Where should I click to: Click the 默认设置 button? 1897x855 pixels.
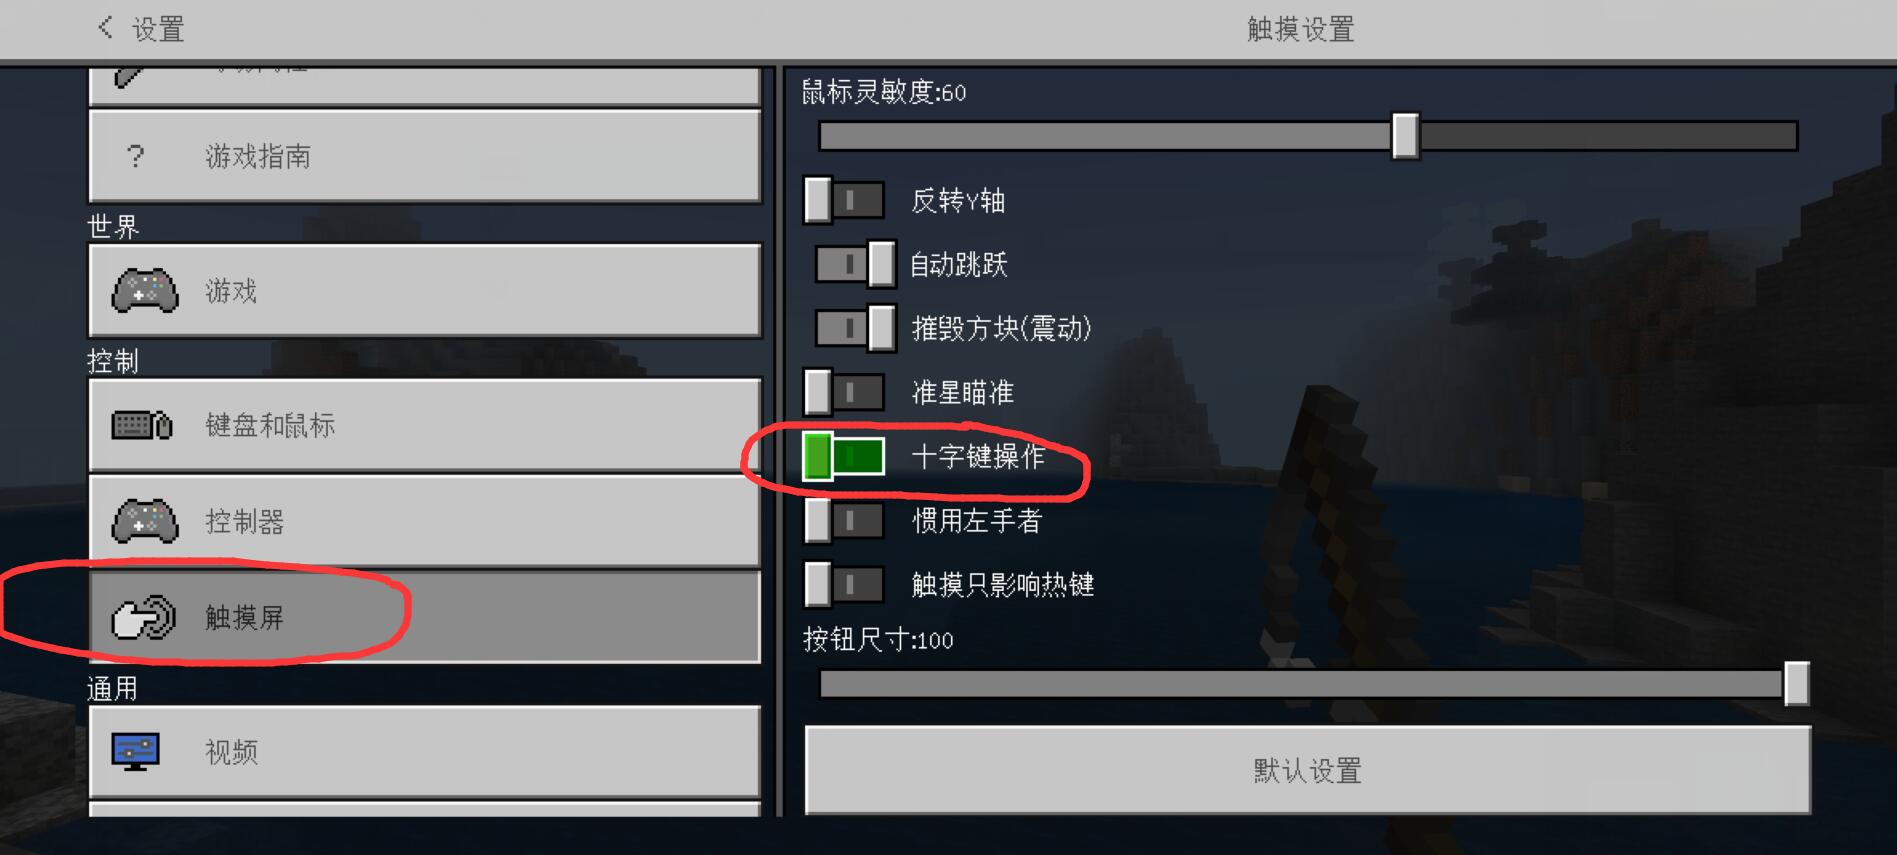(x=1308, y=770)
